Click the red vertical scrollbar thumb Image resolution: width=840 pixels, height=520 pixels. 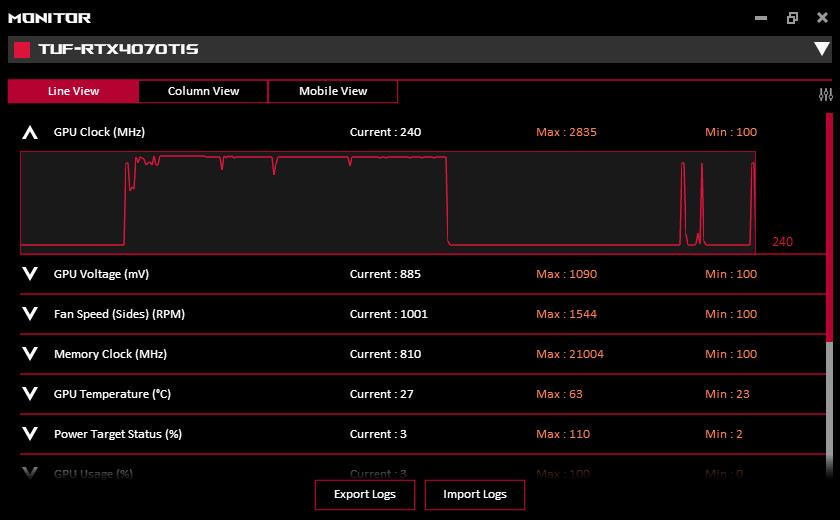point(829,228)
